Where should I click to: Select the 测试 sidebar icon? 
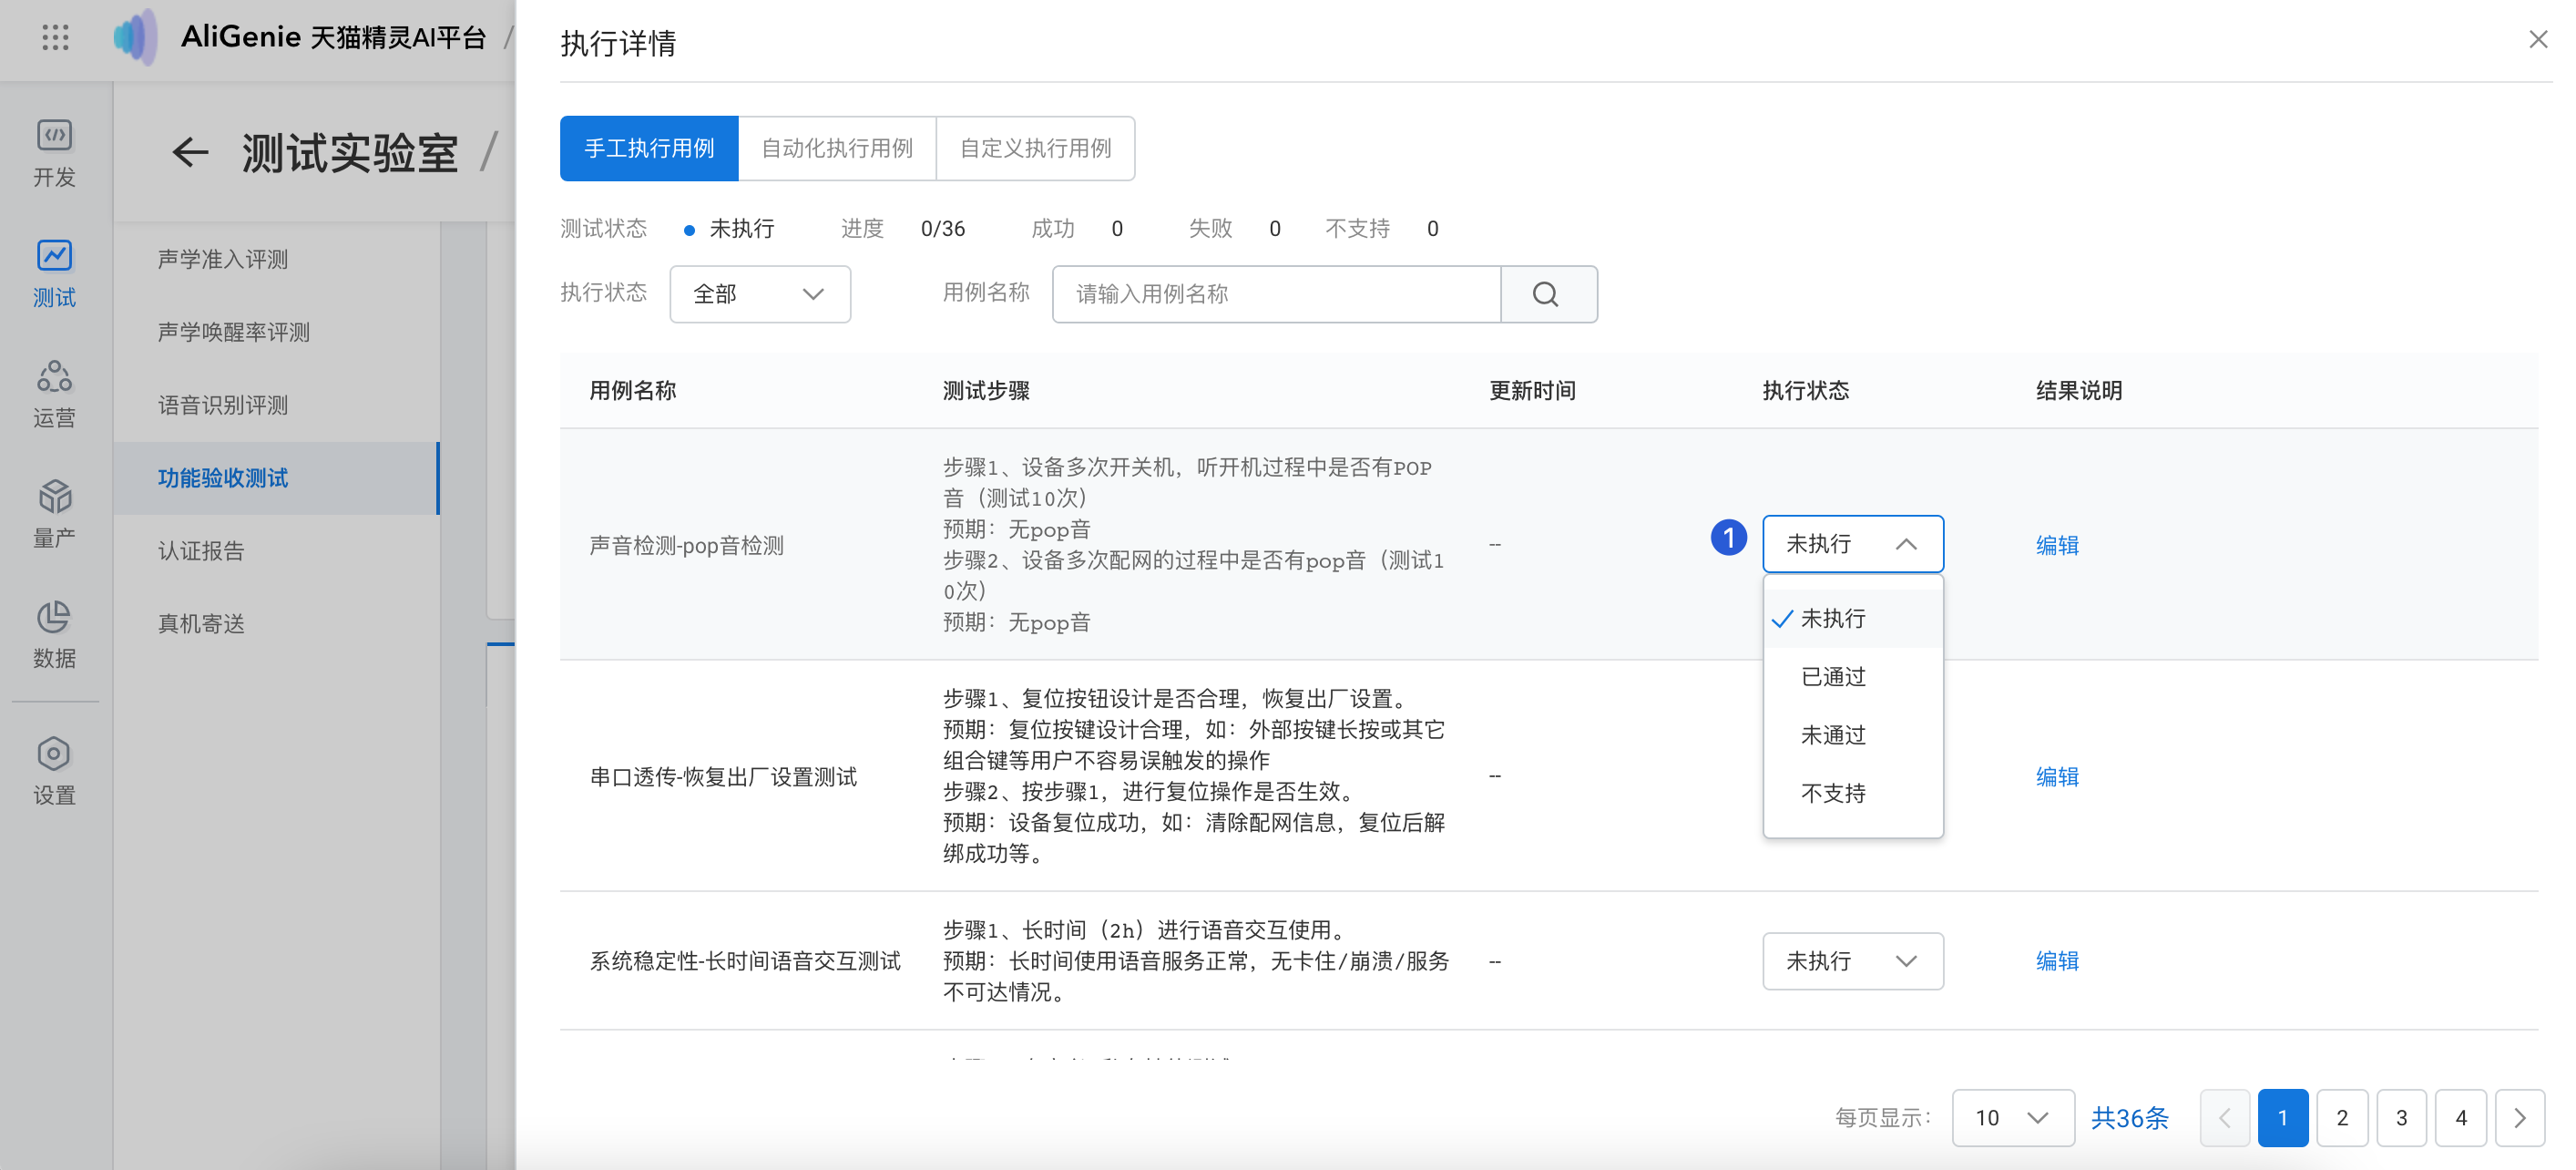(54, 274)
